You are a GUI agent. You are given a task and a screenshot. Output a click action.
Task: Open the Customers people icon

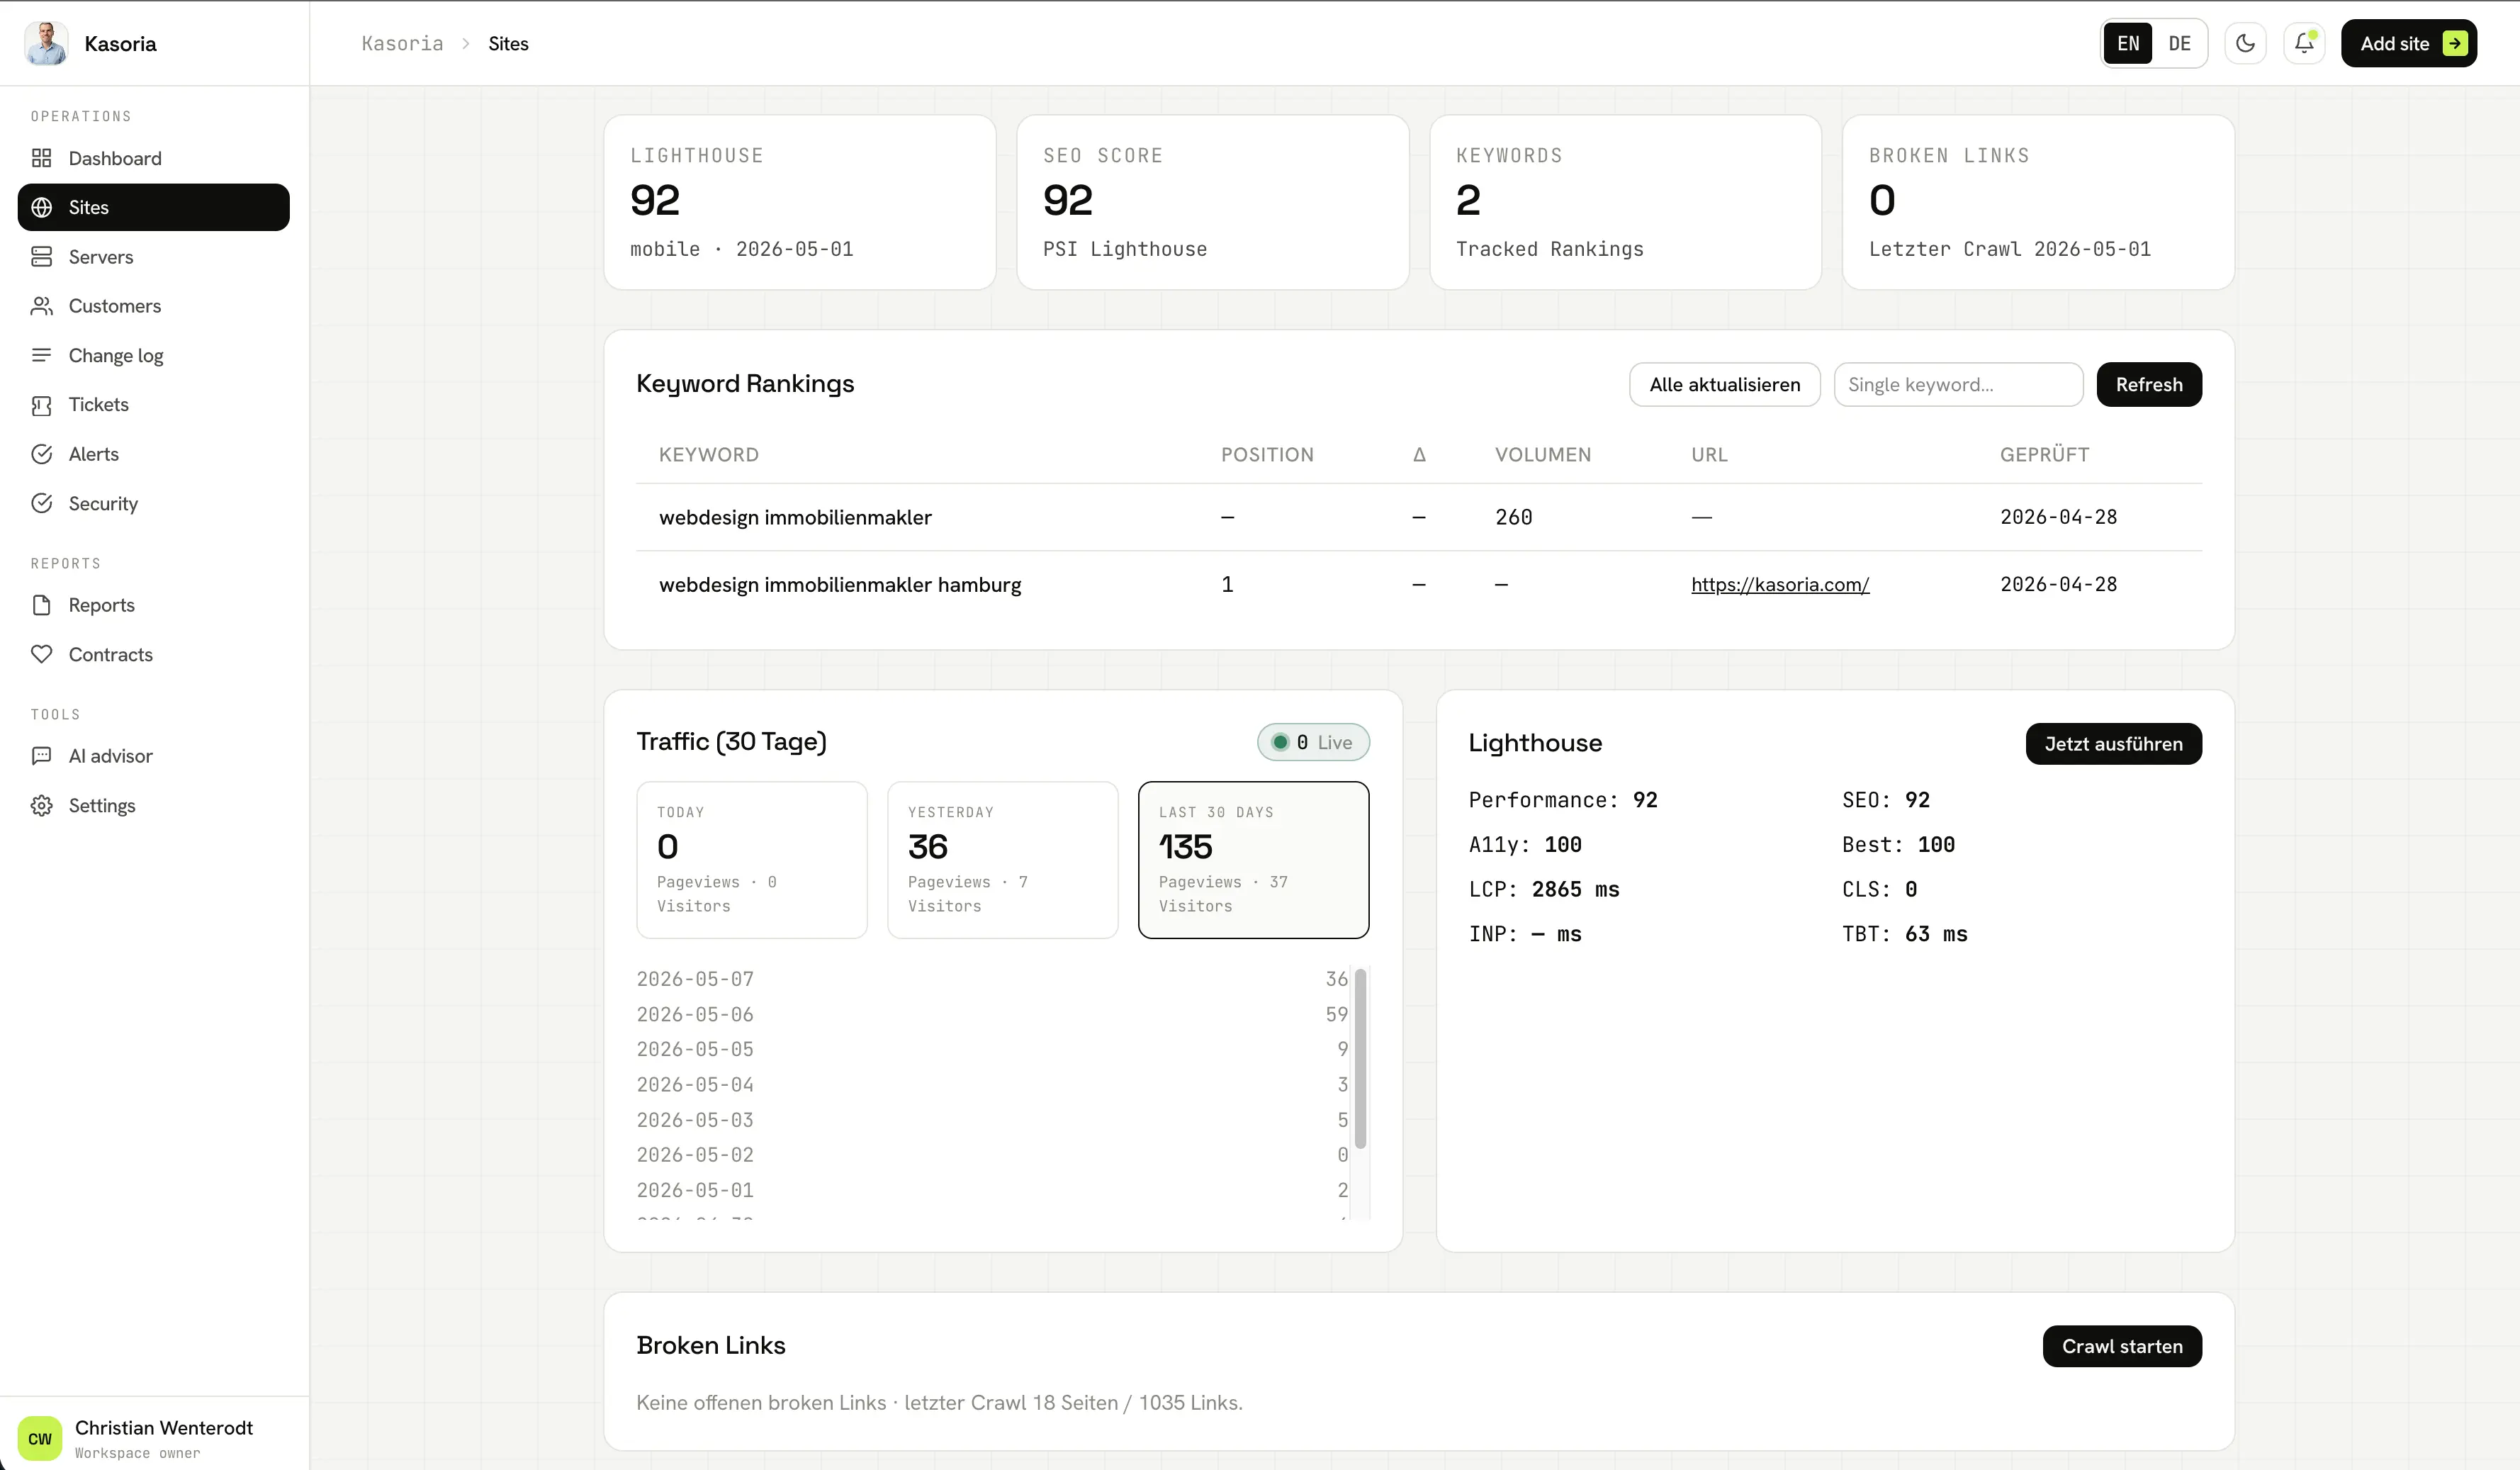[x=41, y=306]
